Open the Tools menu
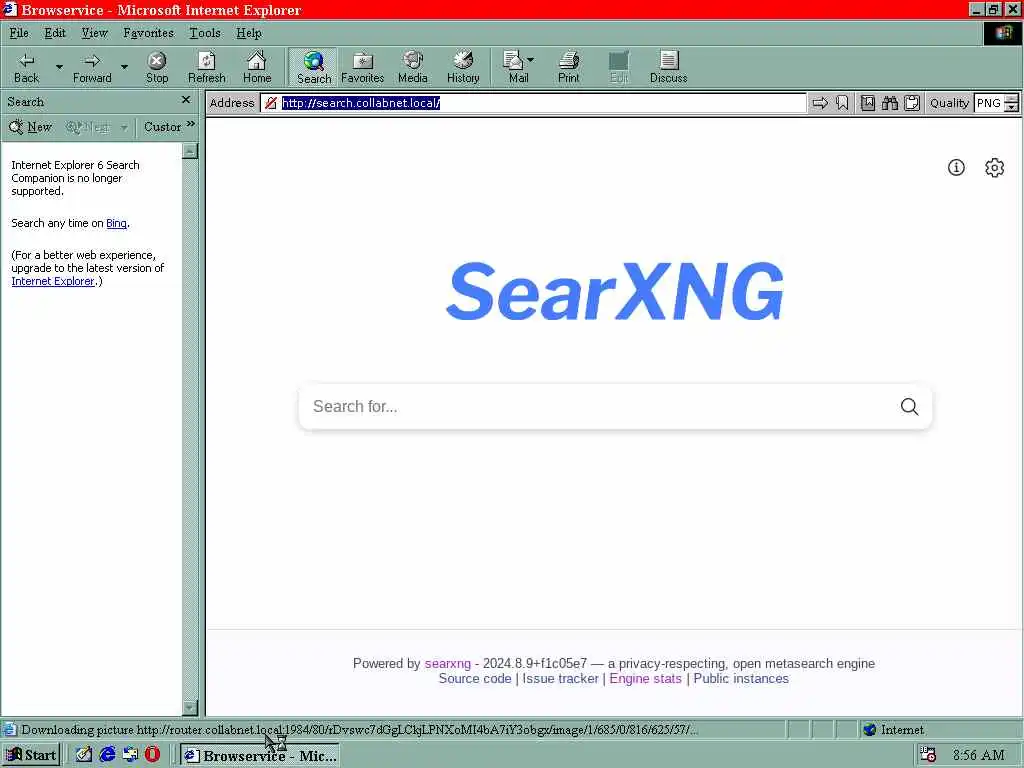This screenshot has height=768, width=1024. coord(204,33)
